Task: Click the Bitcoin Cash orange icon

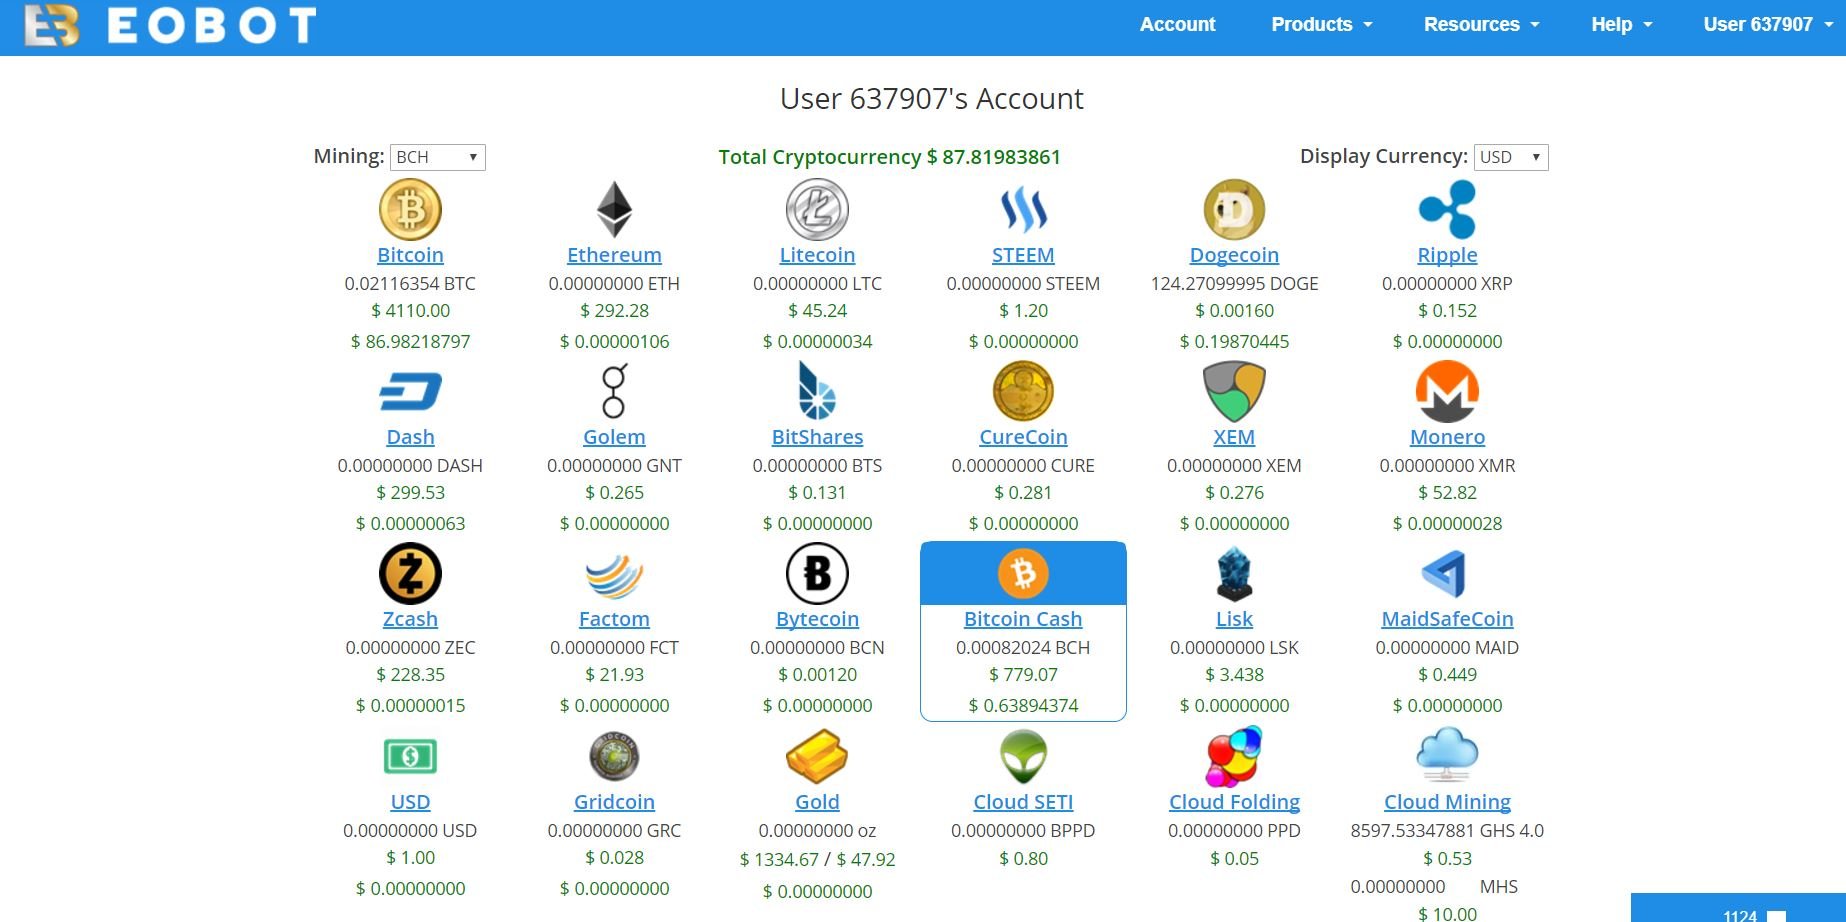Action: [x=1023, y=574]
